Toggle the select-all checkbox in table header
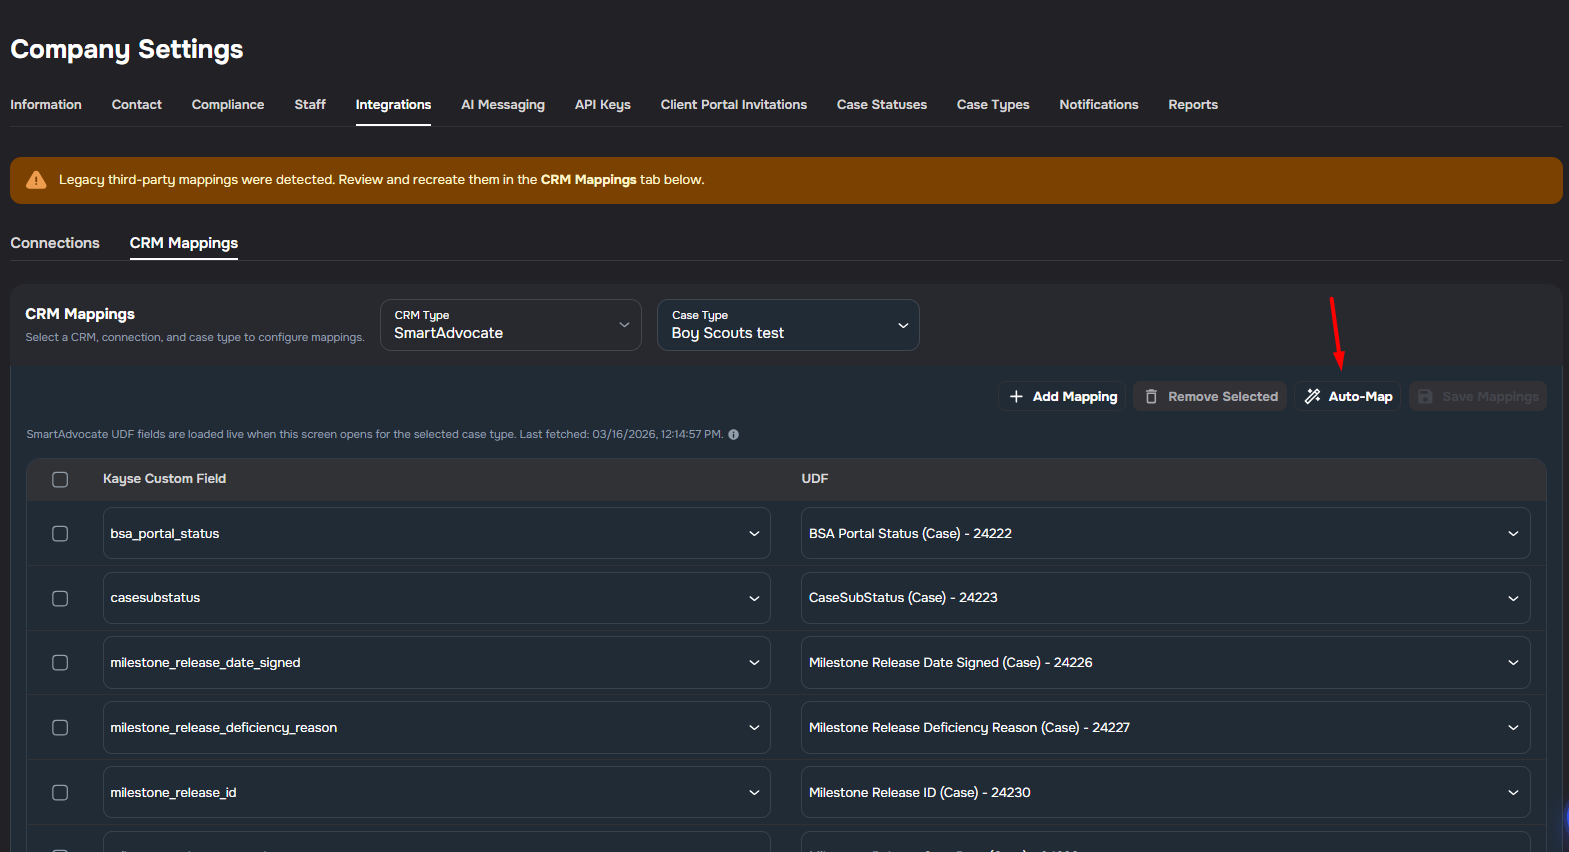 tap(60, 480)
